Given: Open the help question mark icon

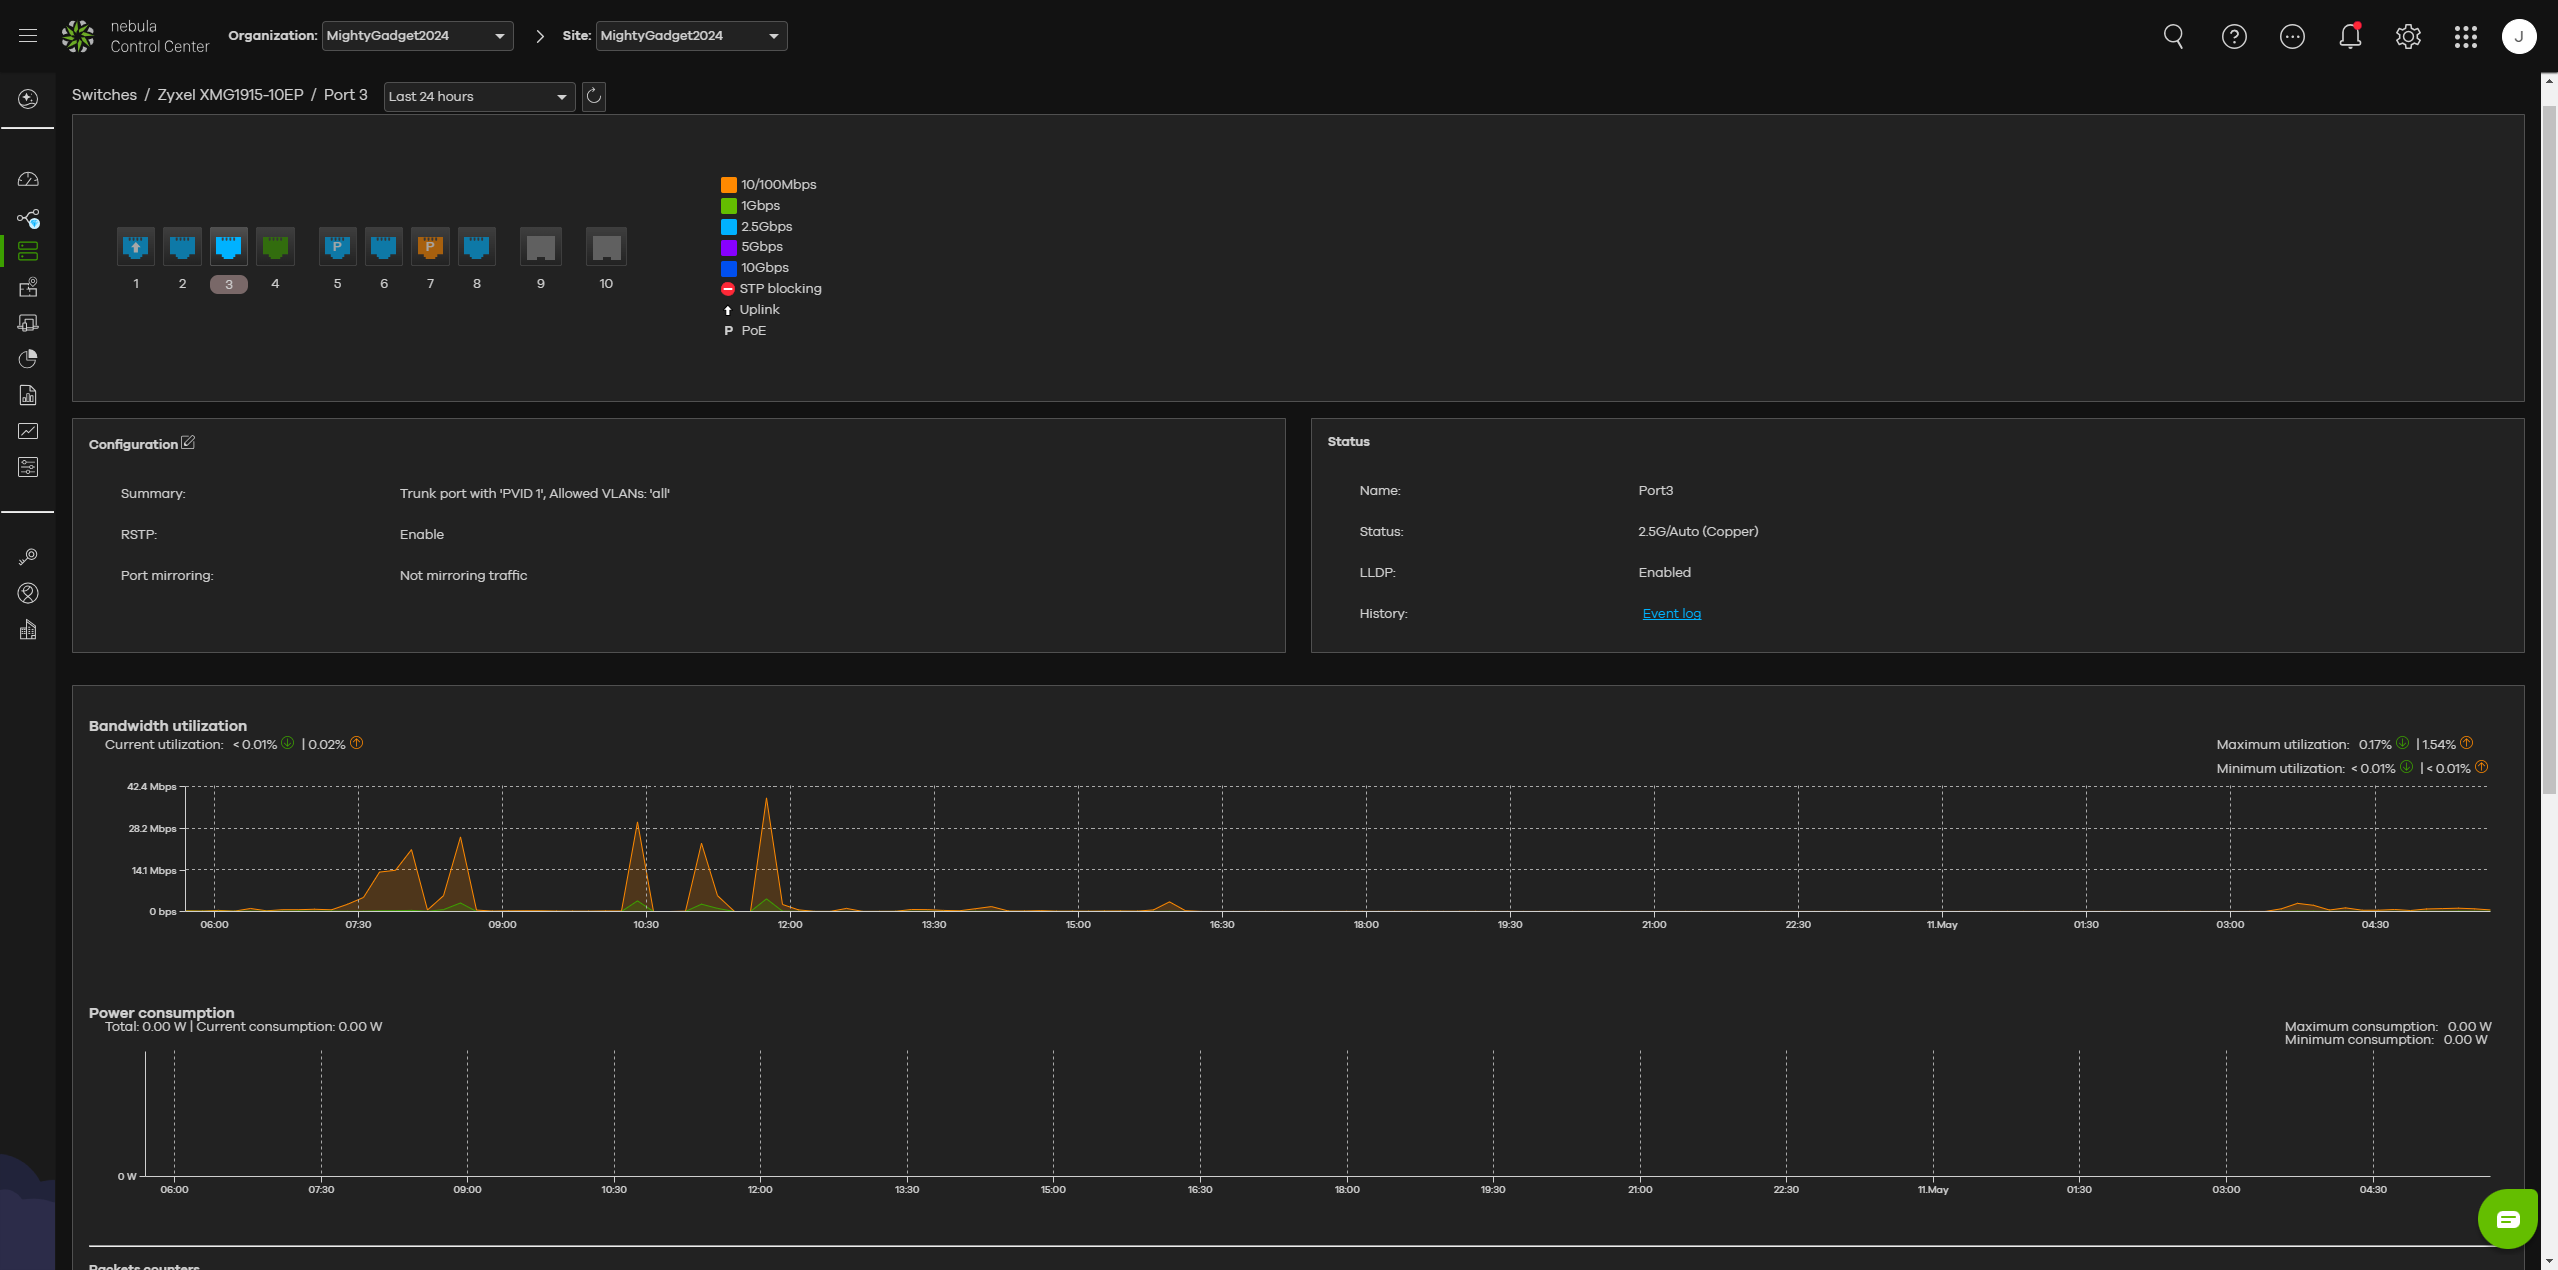Looking at the screenshot, I should point(2233,37).
